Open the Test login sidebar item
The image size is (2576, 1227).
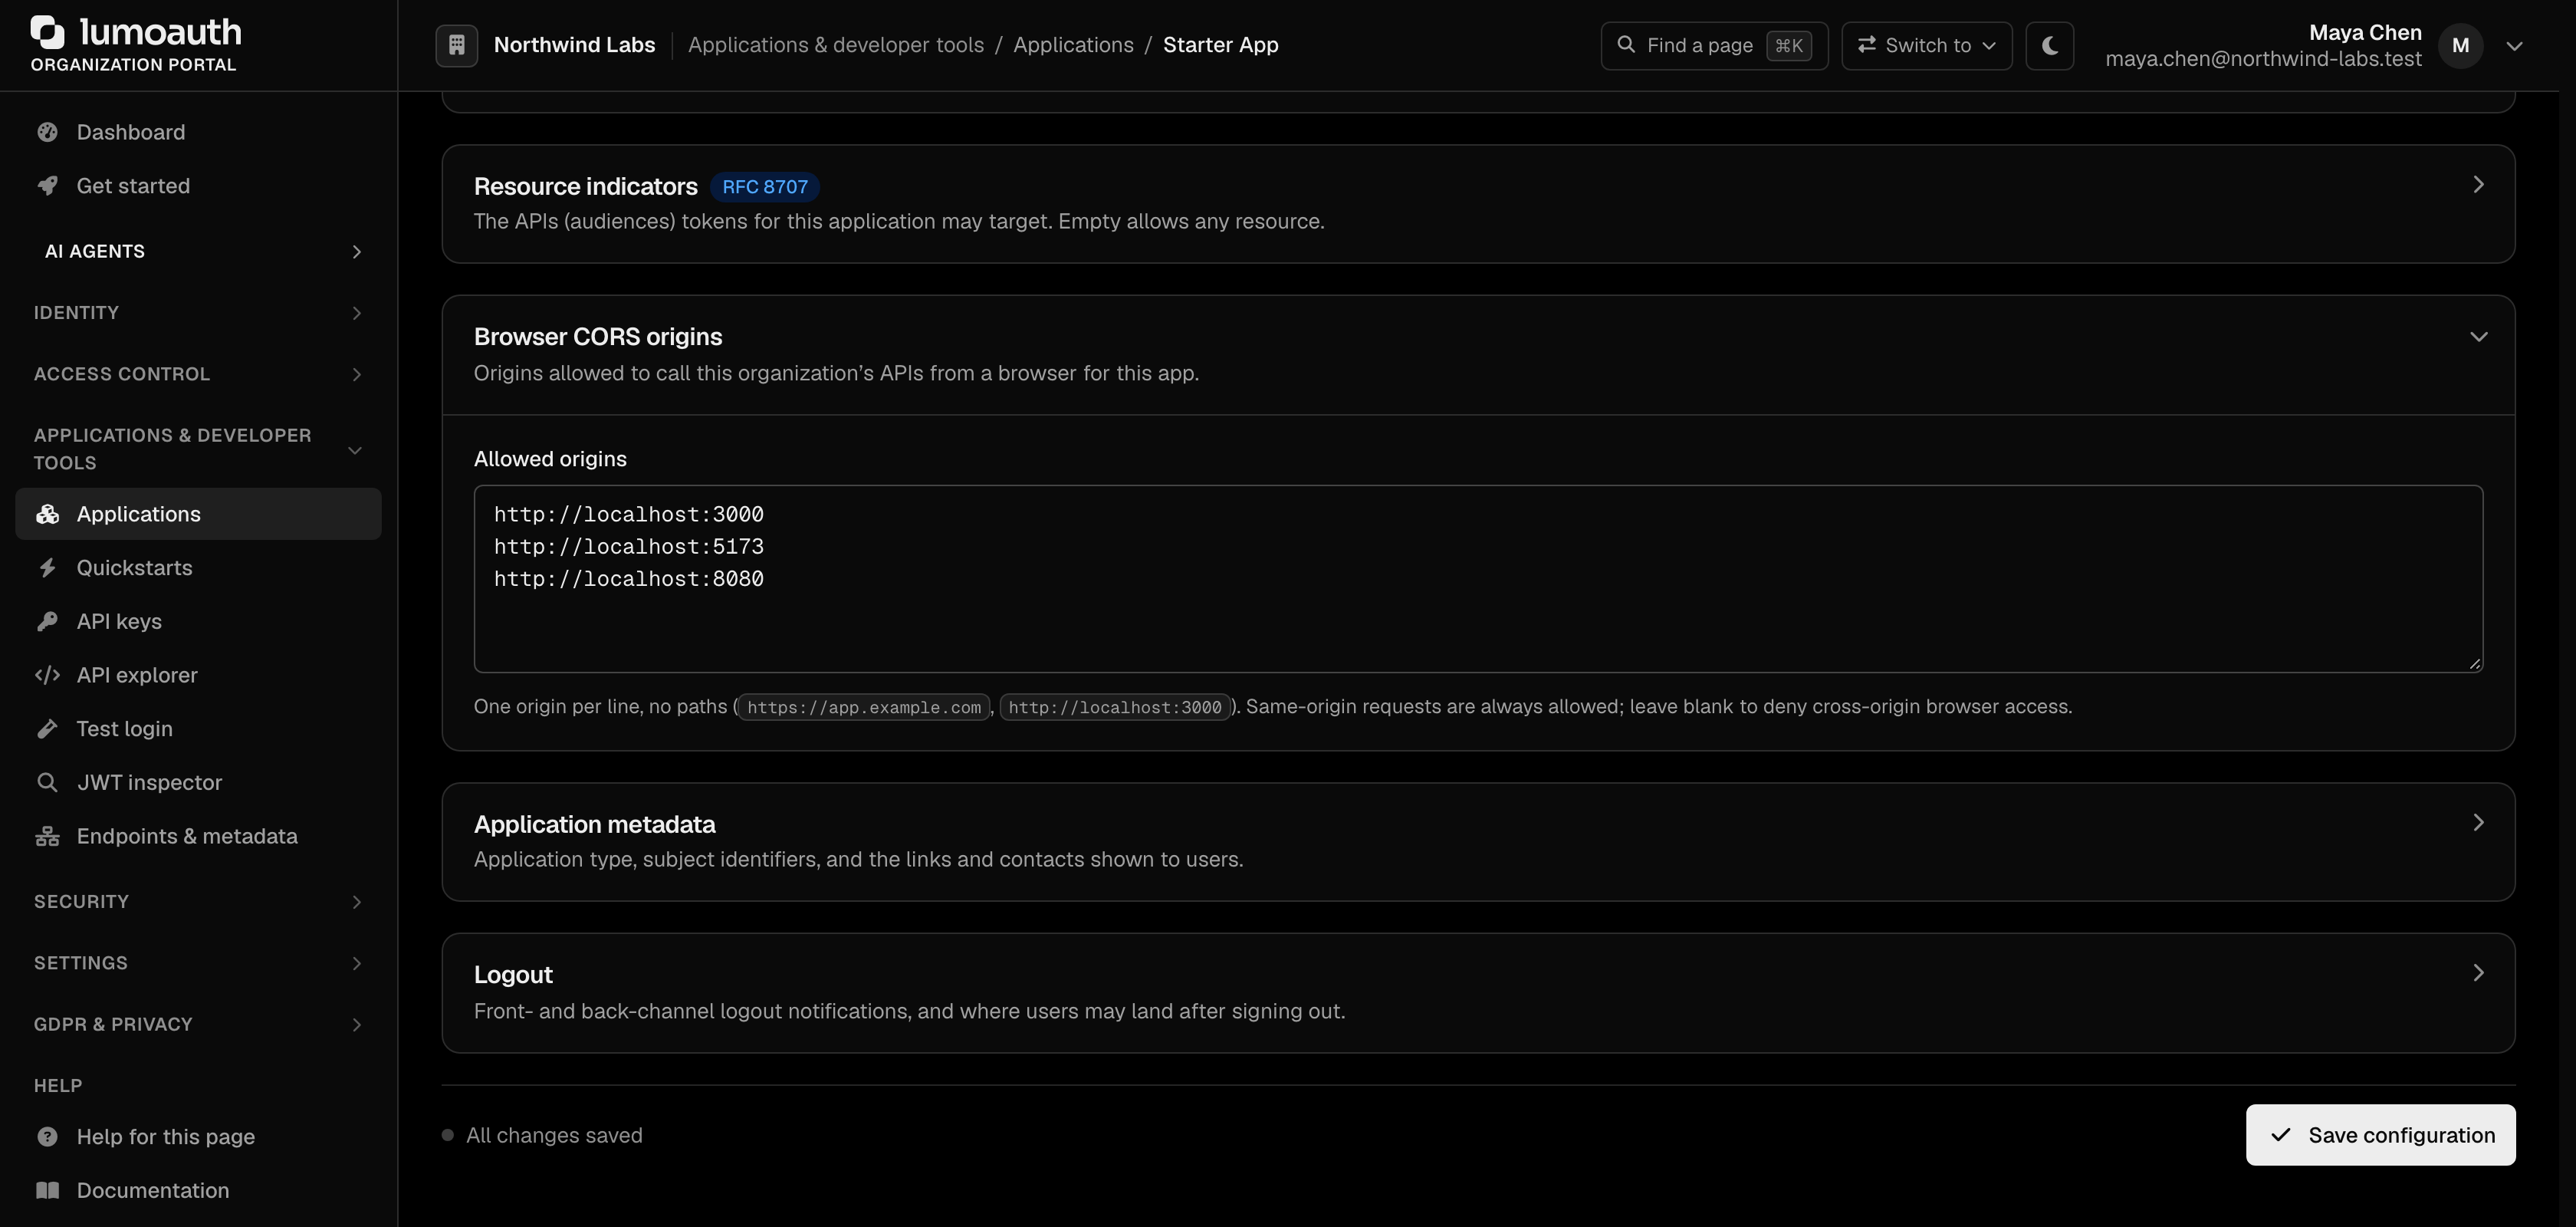[198, 729]
